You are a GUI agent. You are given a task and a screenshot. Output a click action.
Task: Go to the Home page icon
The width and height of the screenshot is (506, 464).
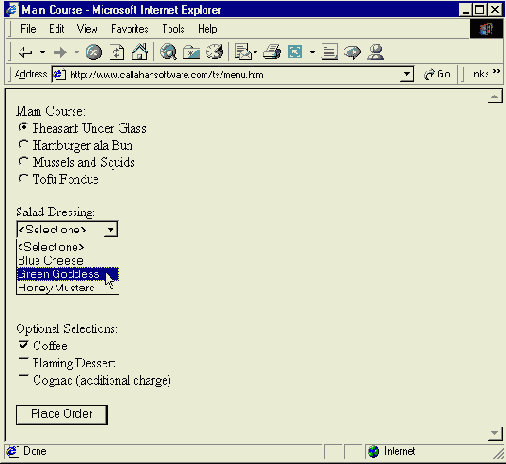pos(140,52)
